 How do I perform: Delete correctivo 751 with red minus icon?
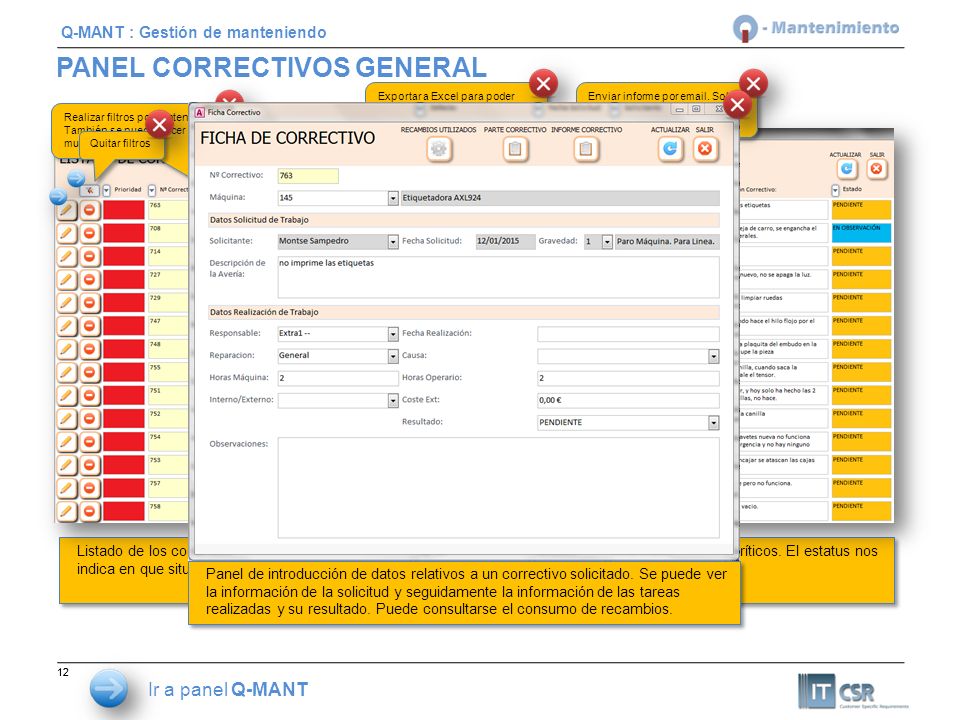pos(90,396)
